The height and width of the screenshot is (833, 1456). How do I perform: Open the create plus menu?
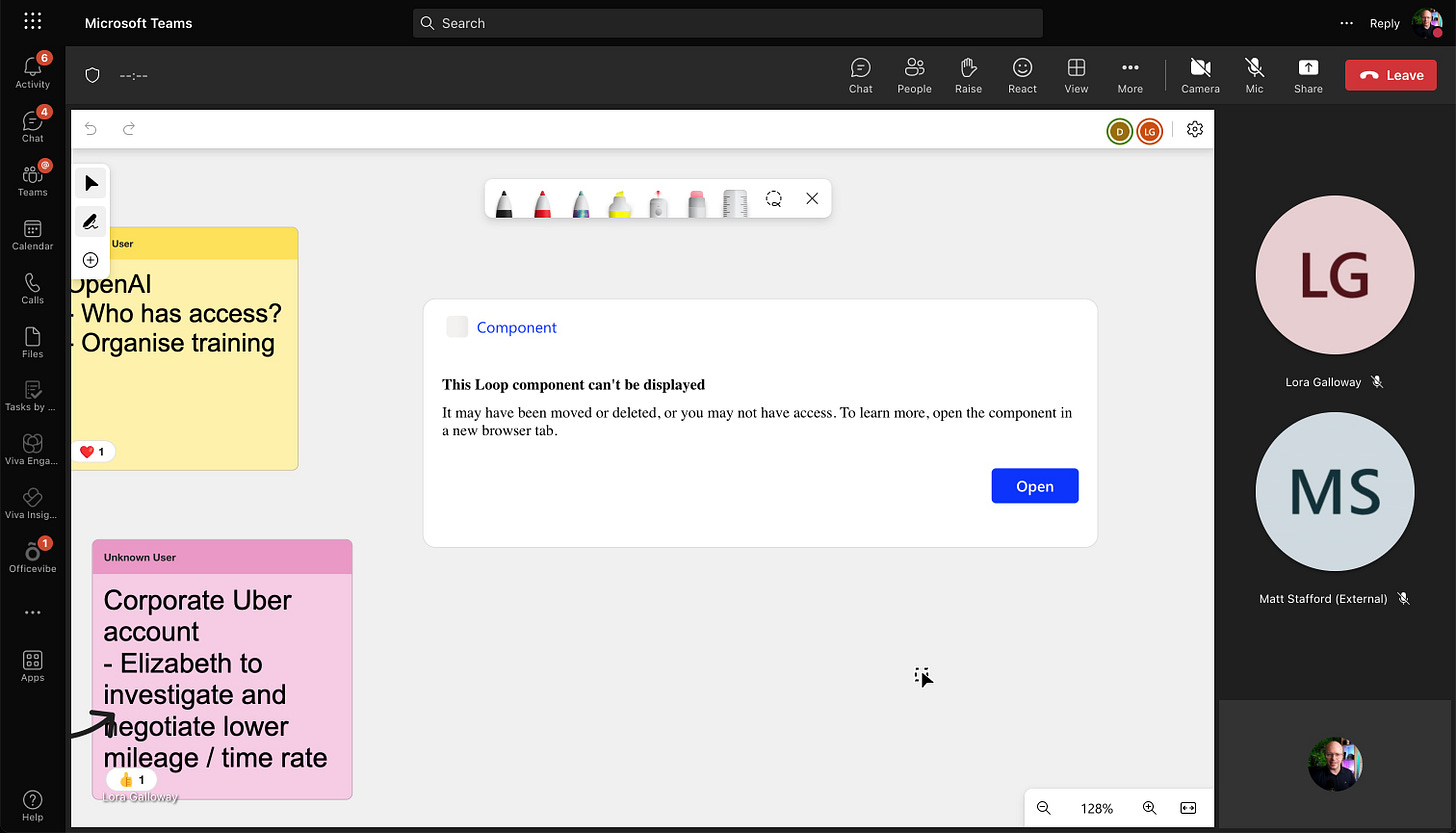click(91, 260)
